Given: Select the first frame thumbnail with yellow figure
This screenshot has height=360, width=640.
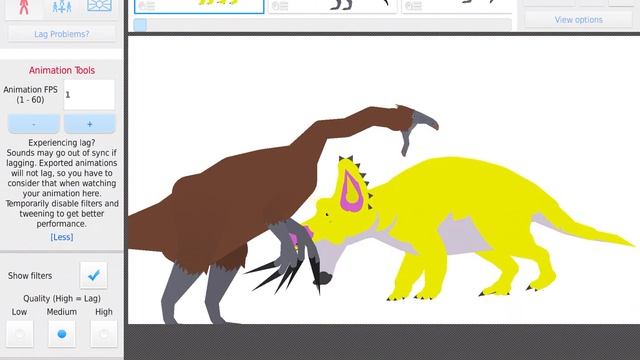Looking at the screenshot, I should [x=199, y=7].
